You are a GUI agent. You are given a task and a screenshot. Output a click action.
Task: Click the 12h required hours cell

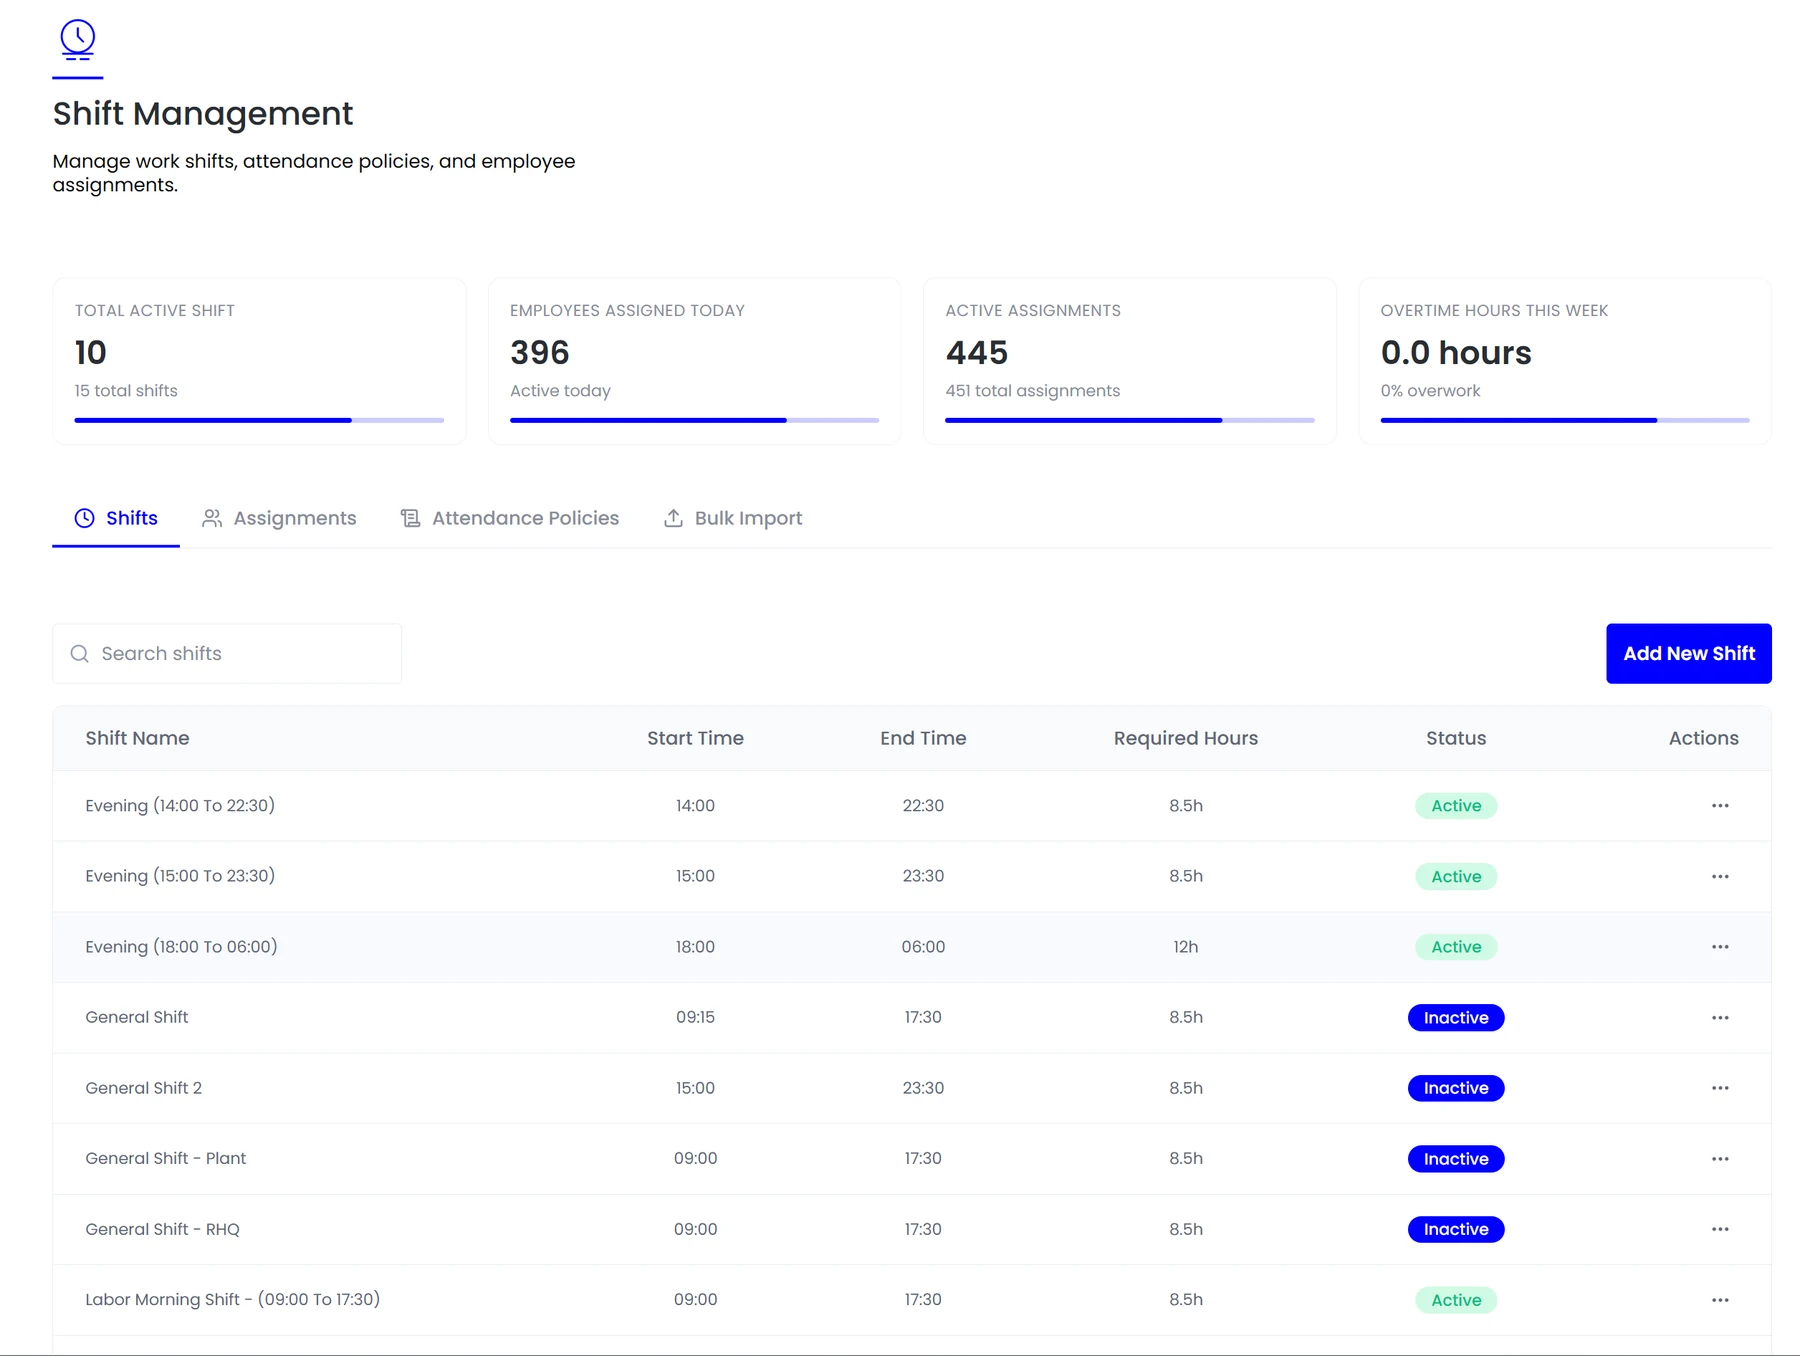1186,947
